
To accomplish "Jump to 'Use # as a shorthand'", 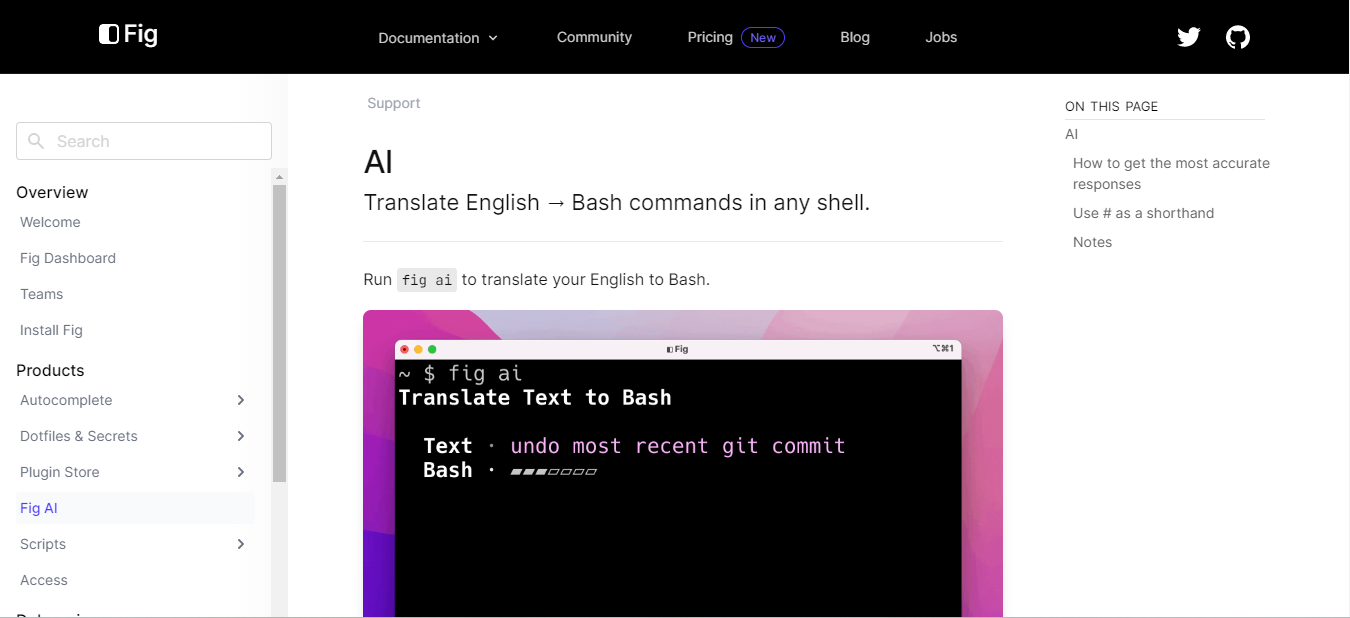I will (x=1143, y=213).
